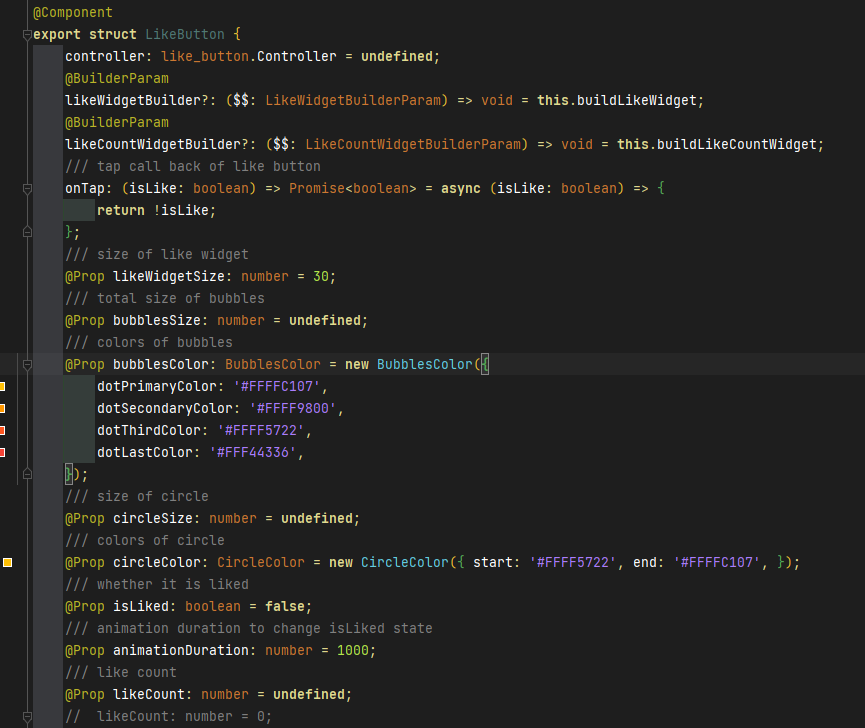
Task: Click the LikeCountWidgetBuilderParam type
Action: click(413, 144)
